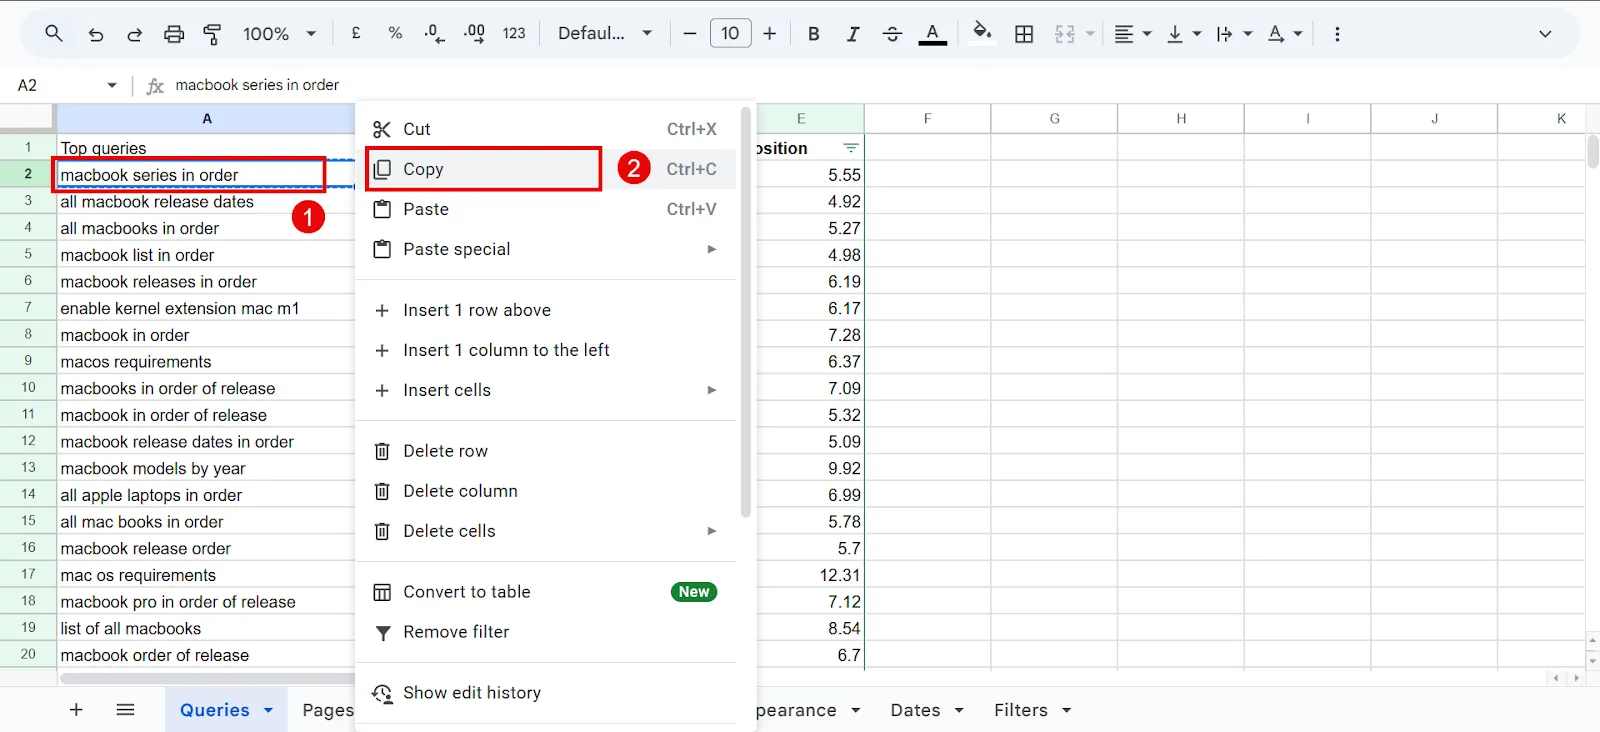
Task: Select Remove filter option
Action: [545, 632]
